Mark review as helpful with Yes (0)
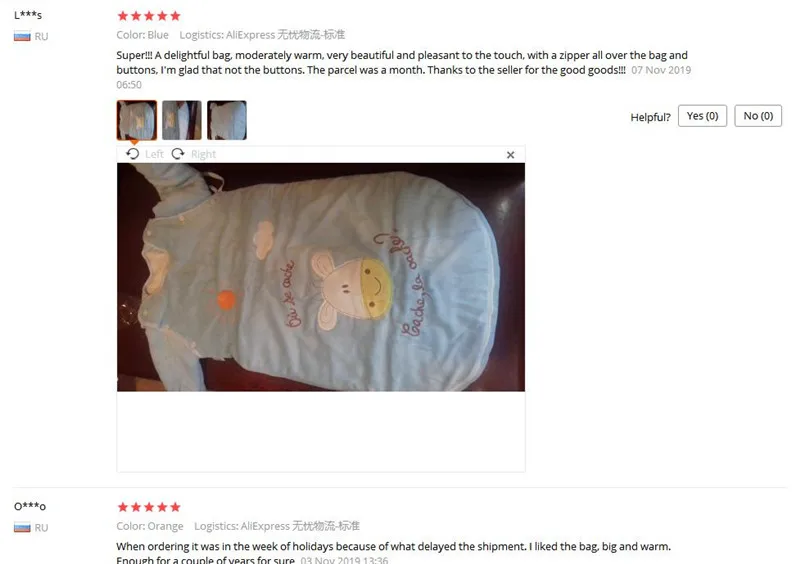 [702, 116]
